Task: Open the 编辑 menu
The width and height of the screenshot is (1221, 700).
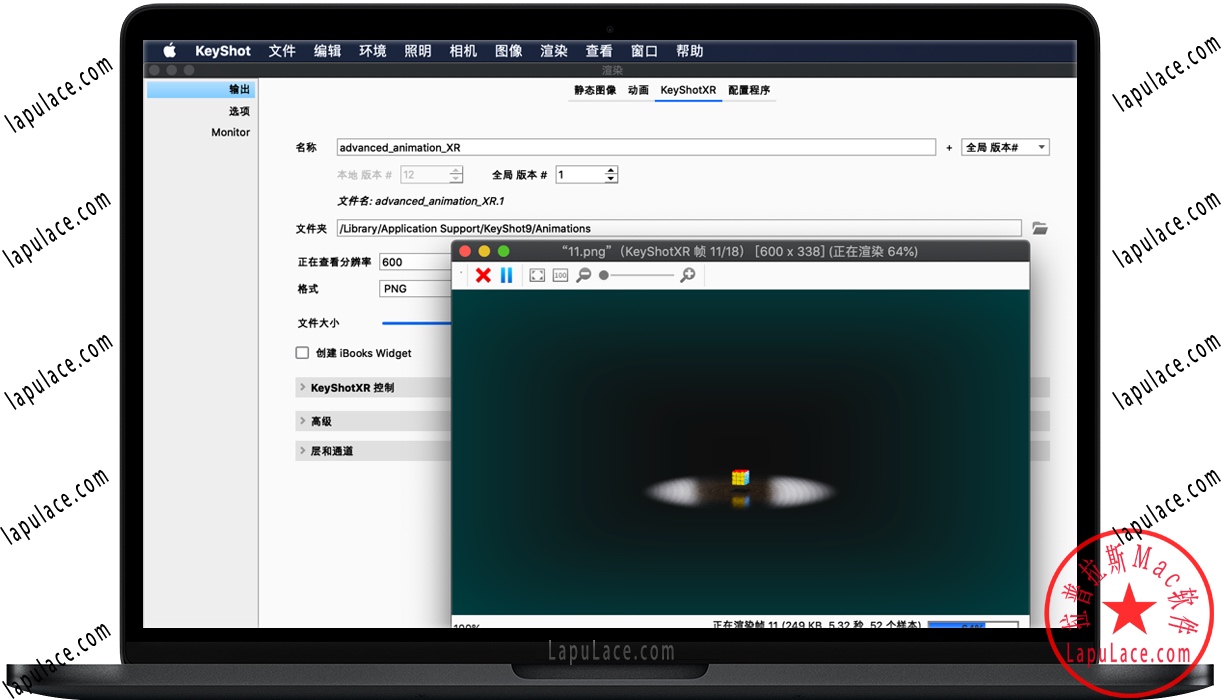Action: pos(327,51)
